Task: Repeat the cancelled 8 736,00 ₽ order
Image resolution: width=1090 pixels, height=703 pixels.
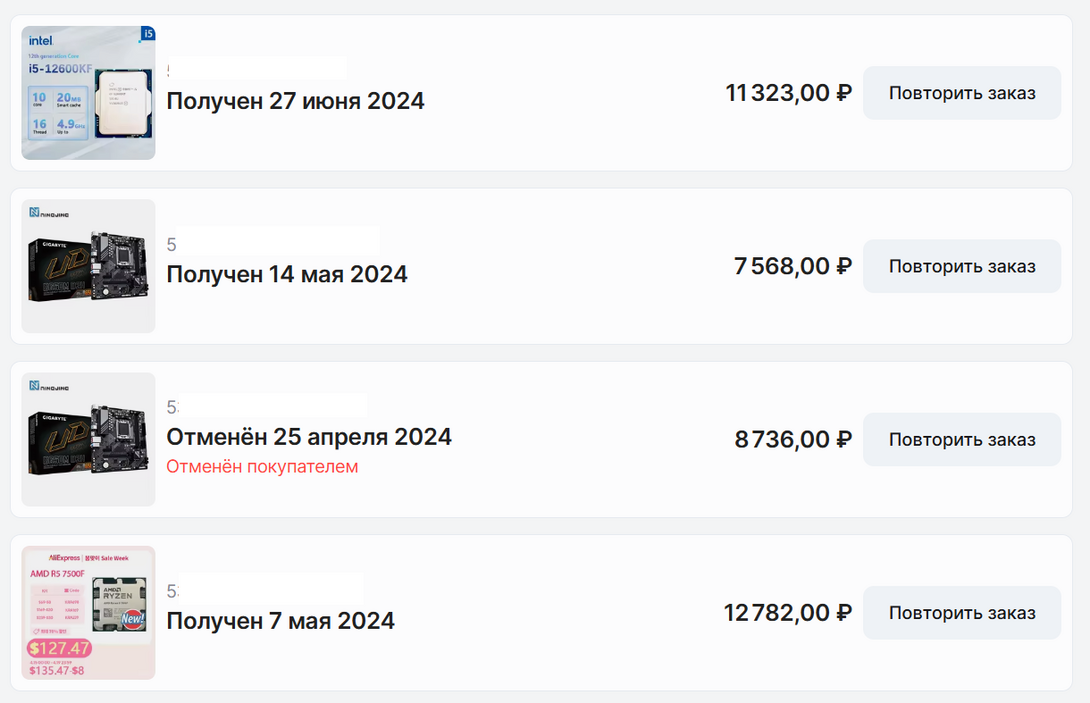Action: (x=961, y=440)
